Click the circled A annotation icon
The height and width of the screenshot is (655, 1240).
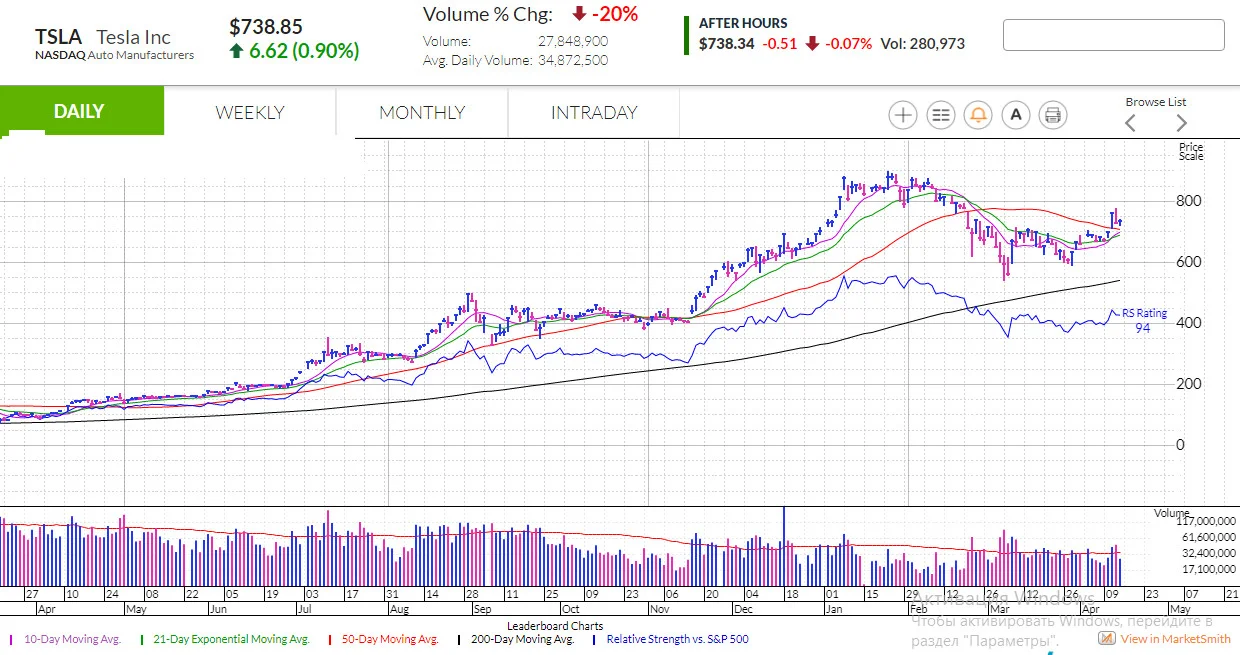pyautogui.click(x=1016, y=115)
